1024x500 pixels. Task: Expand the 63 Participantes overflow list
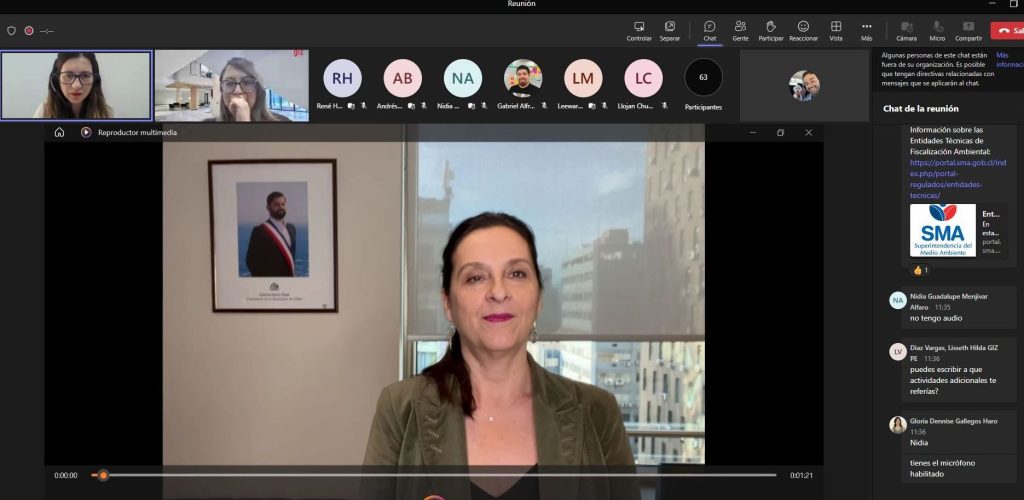703,78
